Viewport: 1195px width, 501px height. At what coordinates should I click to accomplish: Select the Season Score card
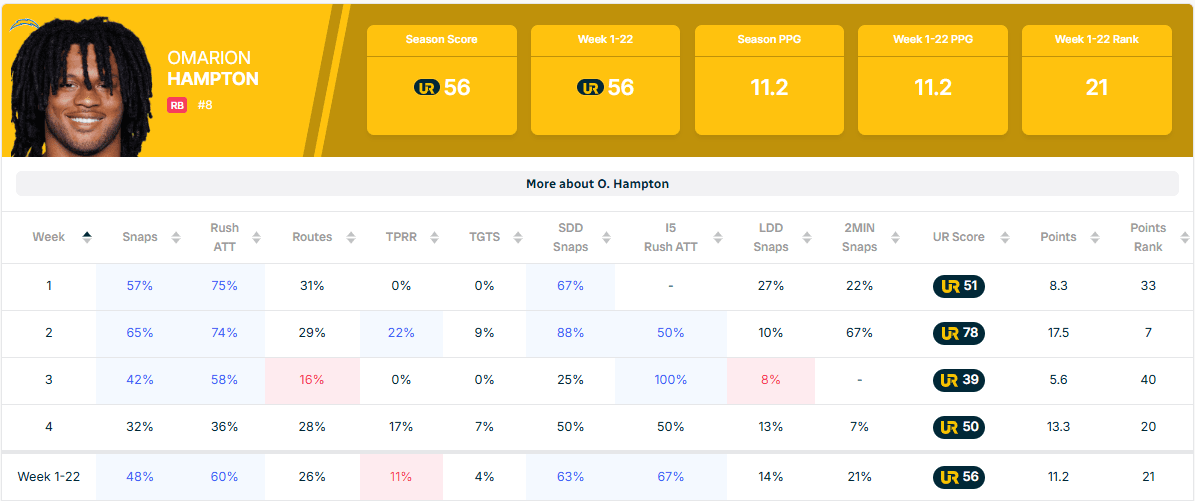[x=442, y=80]
